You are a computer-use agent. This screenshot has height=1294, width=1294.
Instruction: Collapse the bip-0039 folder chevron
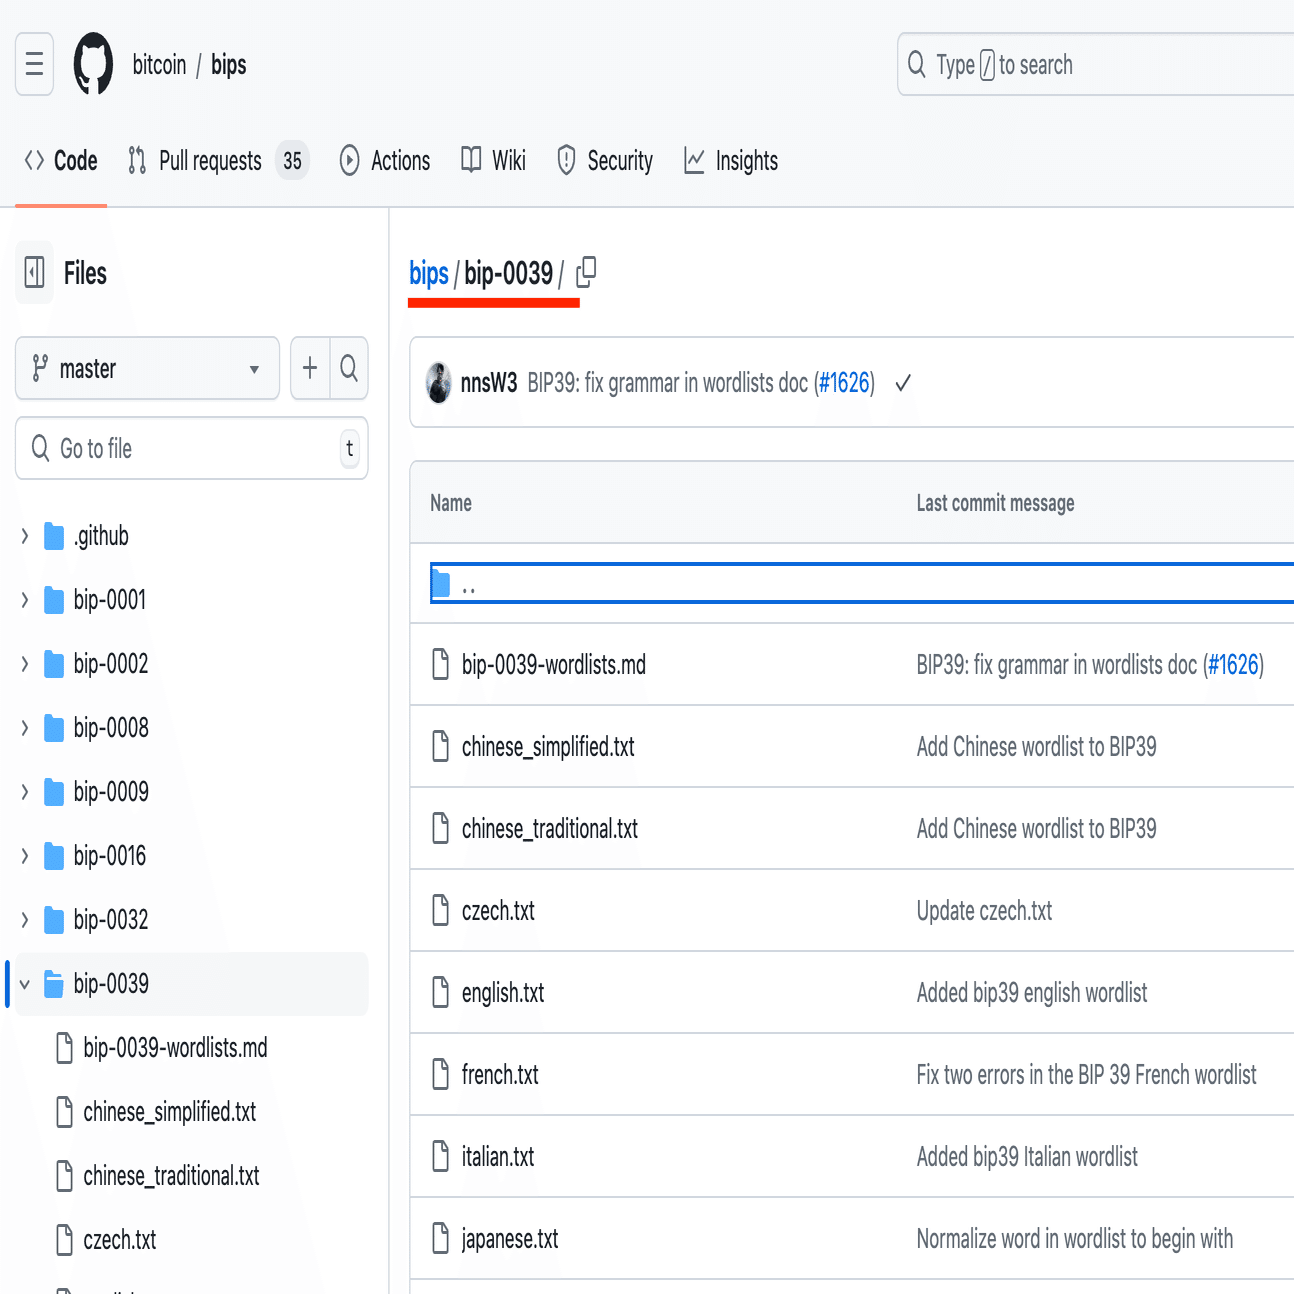point(25,985)
